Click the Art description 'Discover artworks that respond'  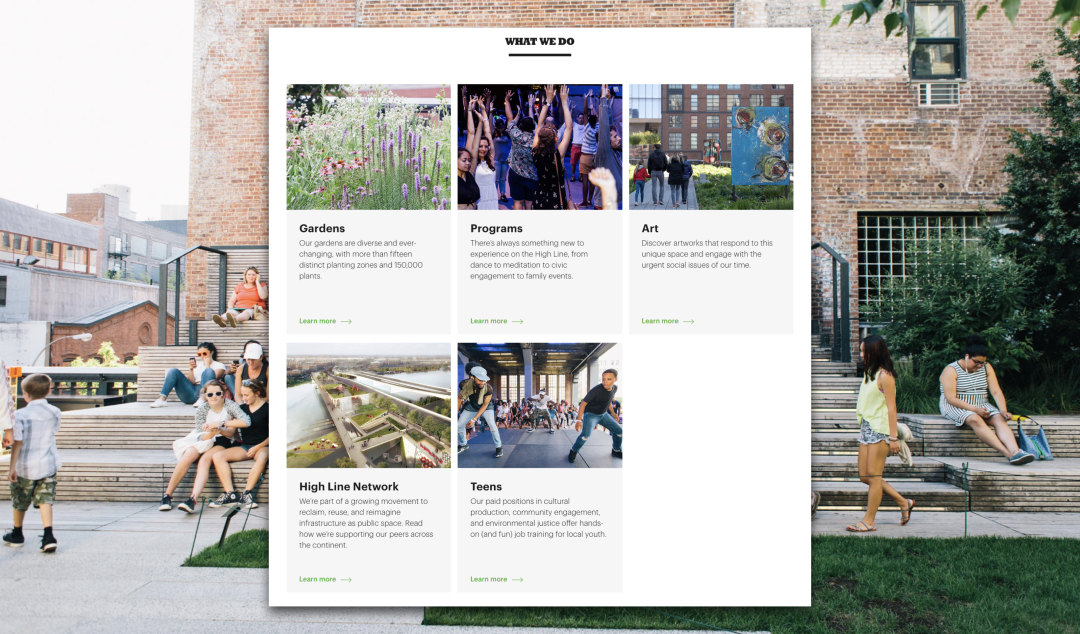point(707,254)
